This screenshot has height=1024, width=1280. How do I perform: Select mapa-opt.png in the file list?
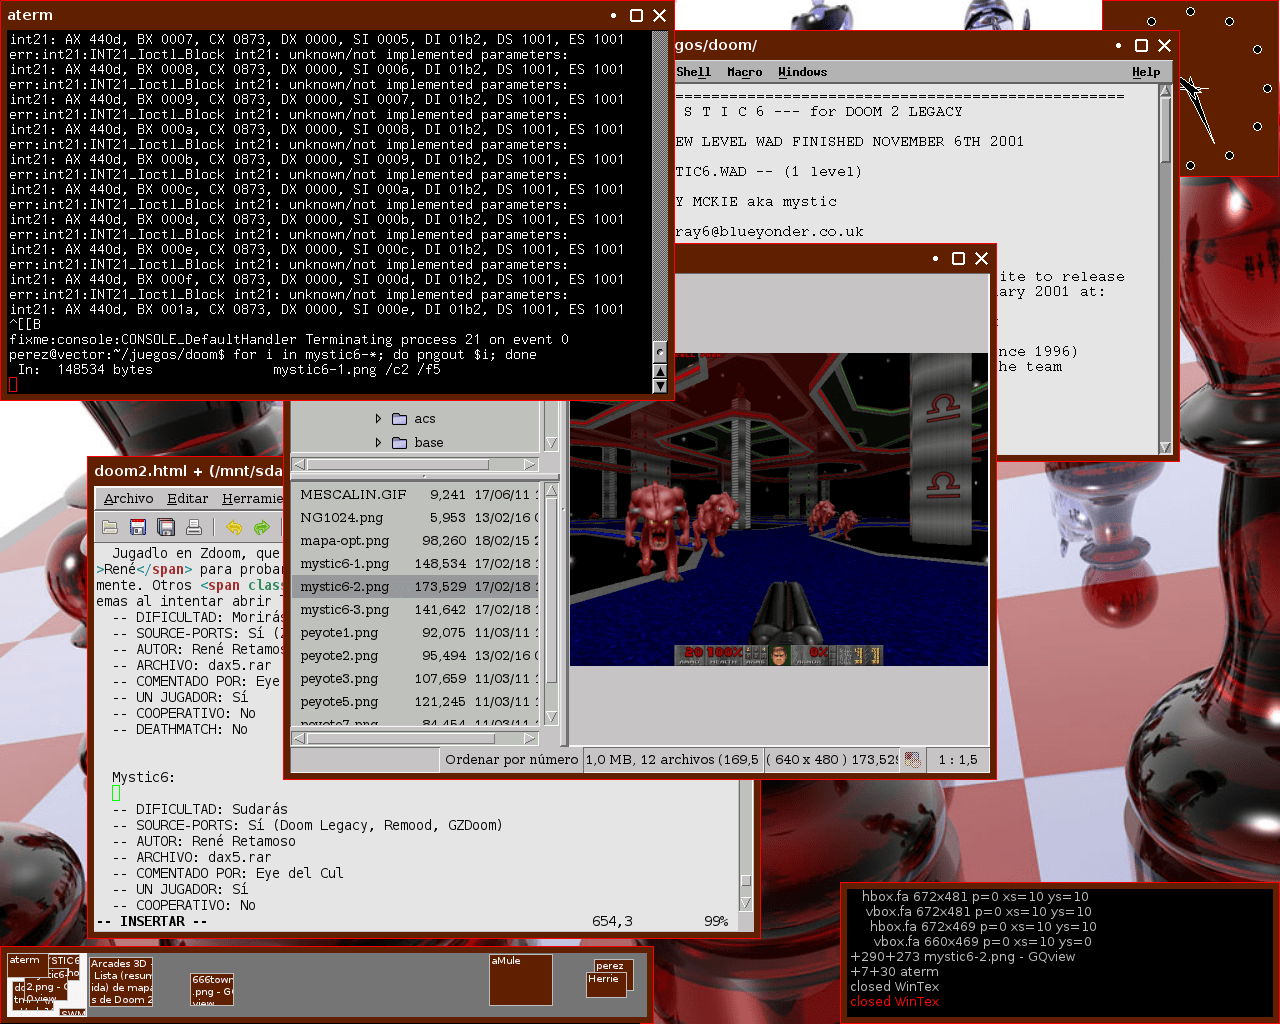[x=418, y=541]
